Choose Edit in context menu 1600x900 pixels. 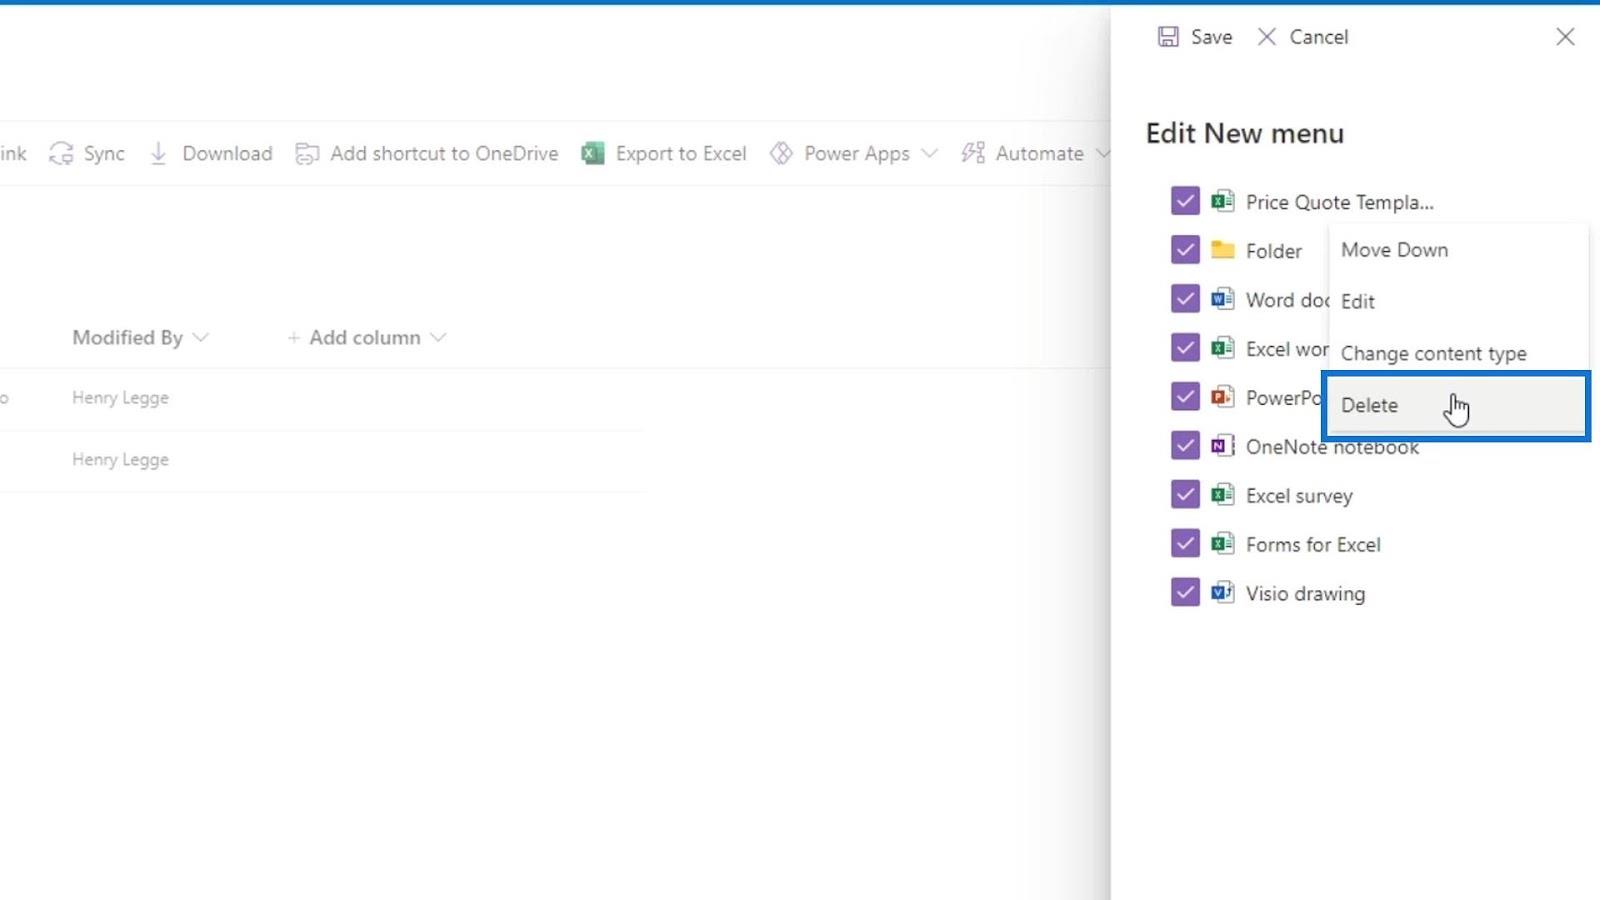(1458, 301)
